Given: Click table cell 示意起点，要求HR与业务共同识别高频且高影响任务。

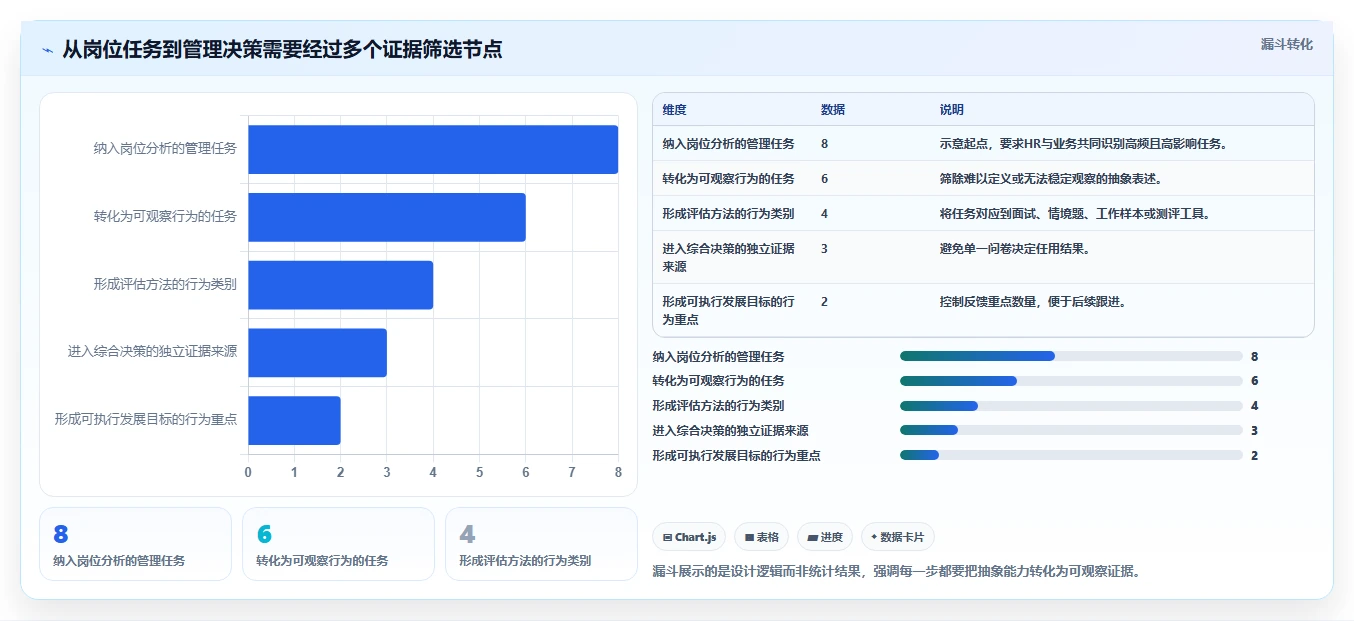Looking at the screenshot, I should click(x=1083, y=144).
